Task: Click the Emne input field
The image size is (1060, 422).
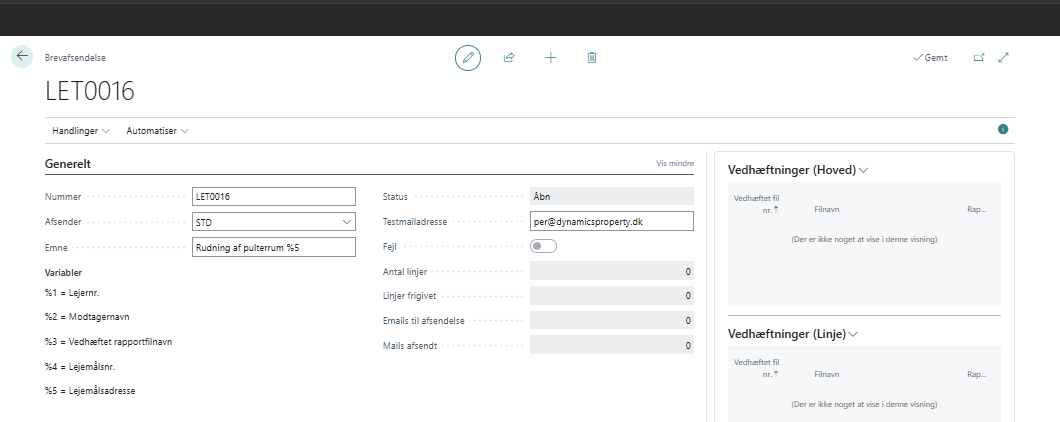Action: [273, 247]
